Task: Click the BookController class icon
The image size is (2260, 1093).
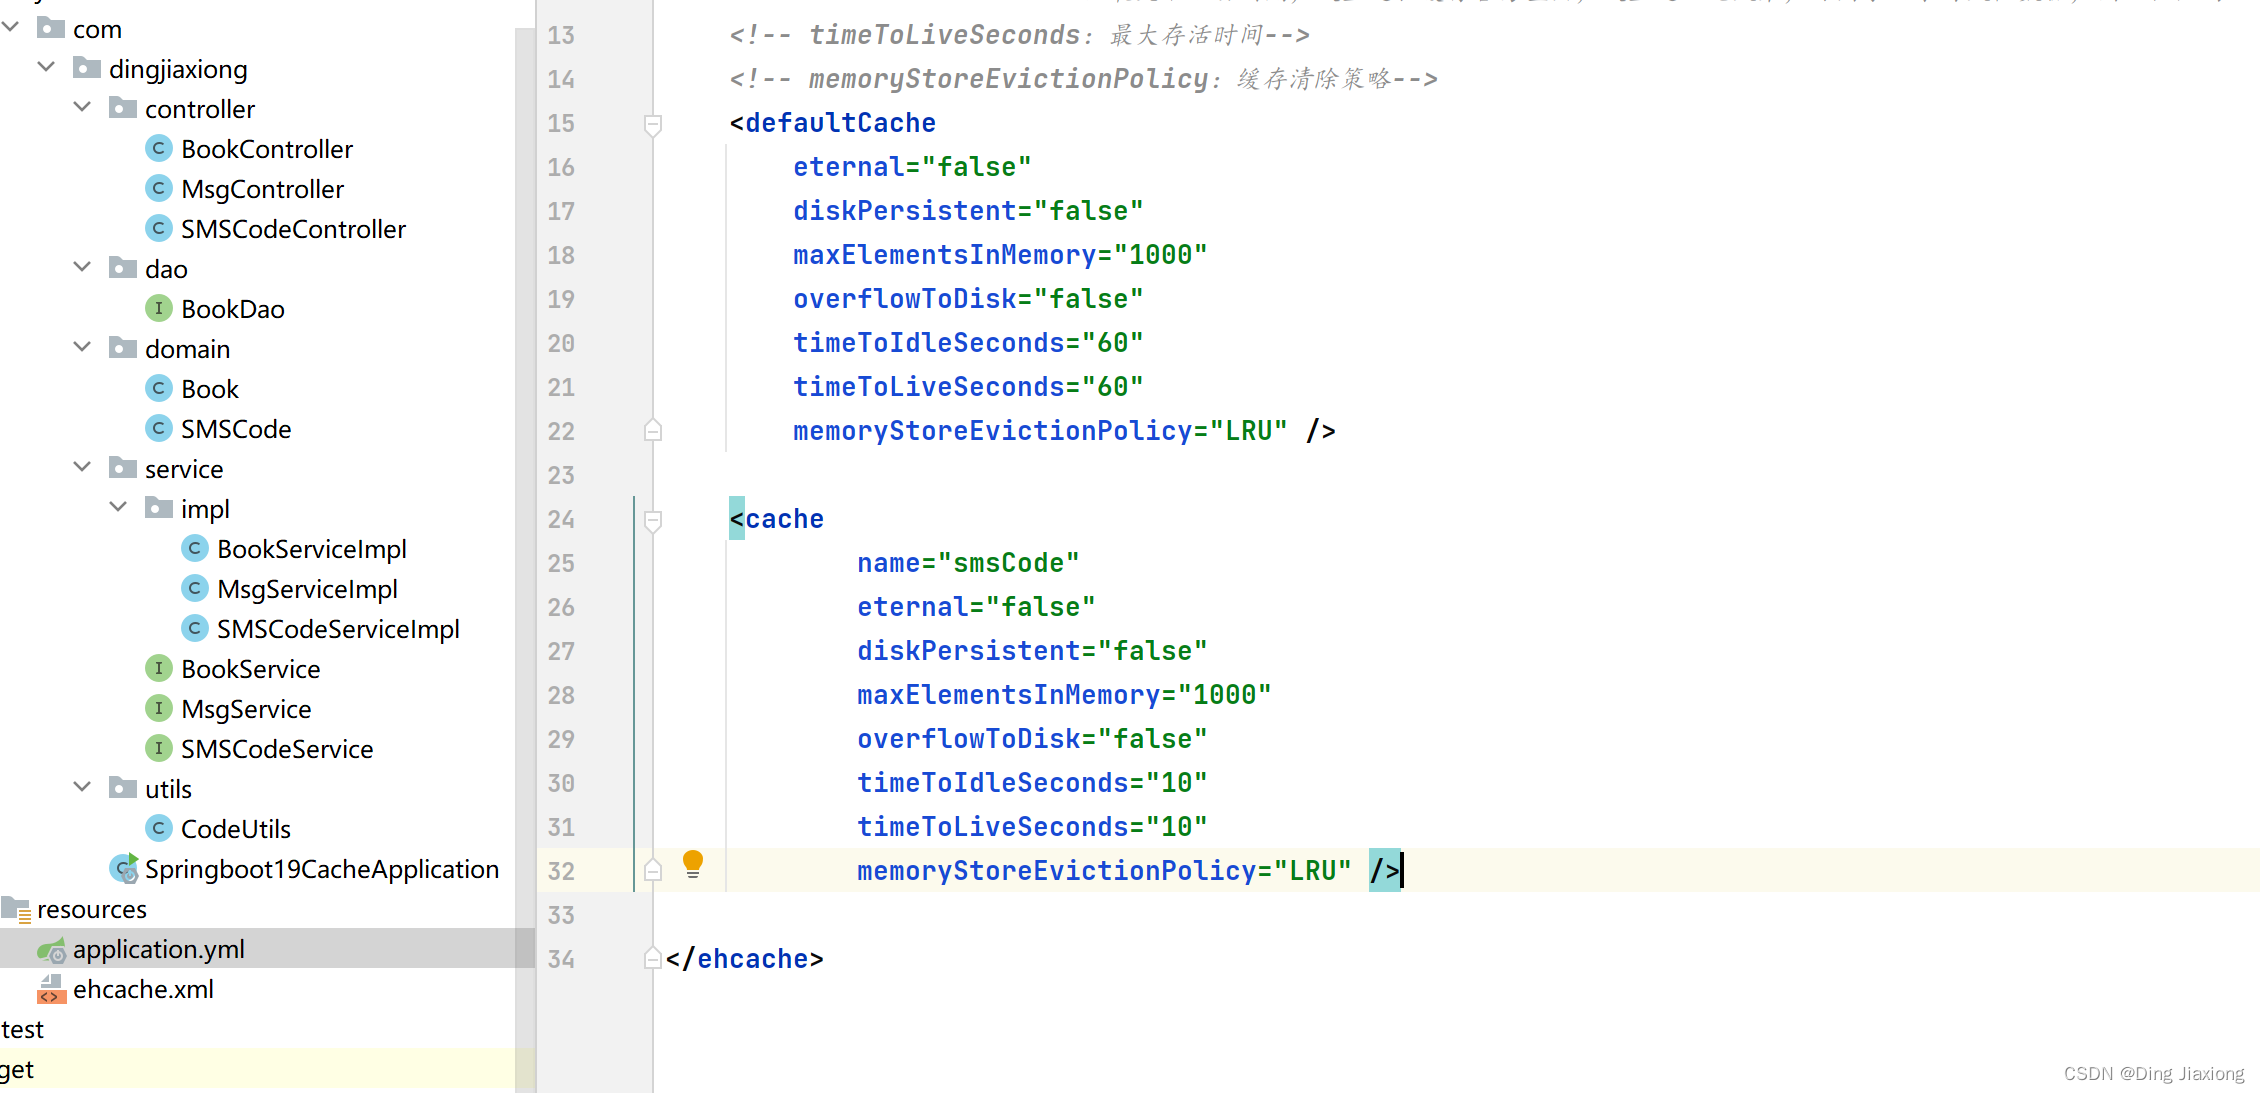Action: [x=158, y=149]
